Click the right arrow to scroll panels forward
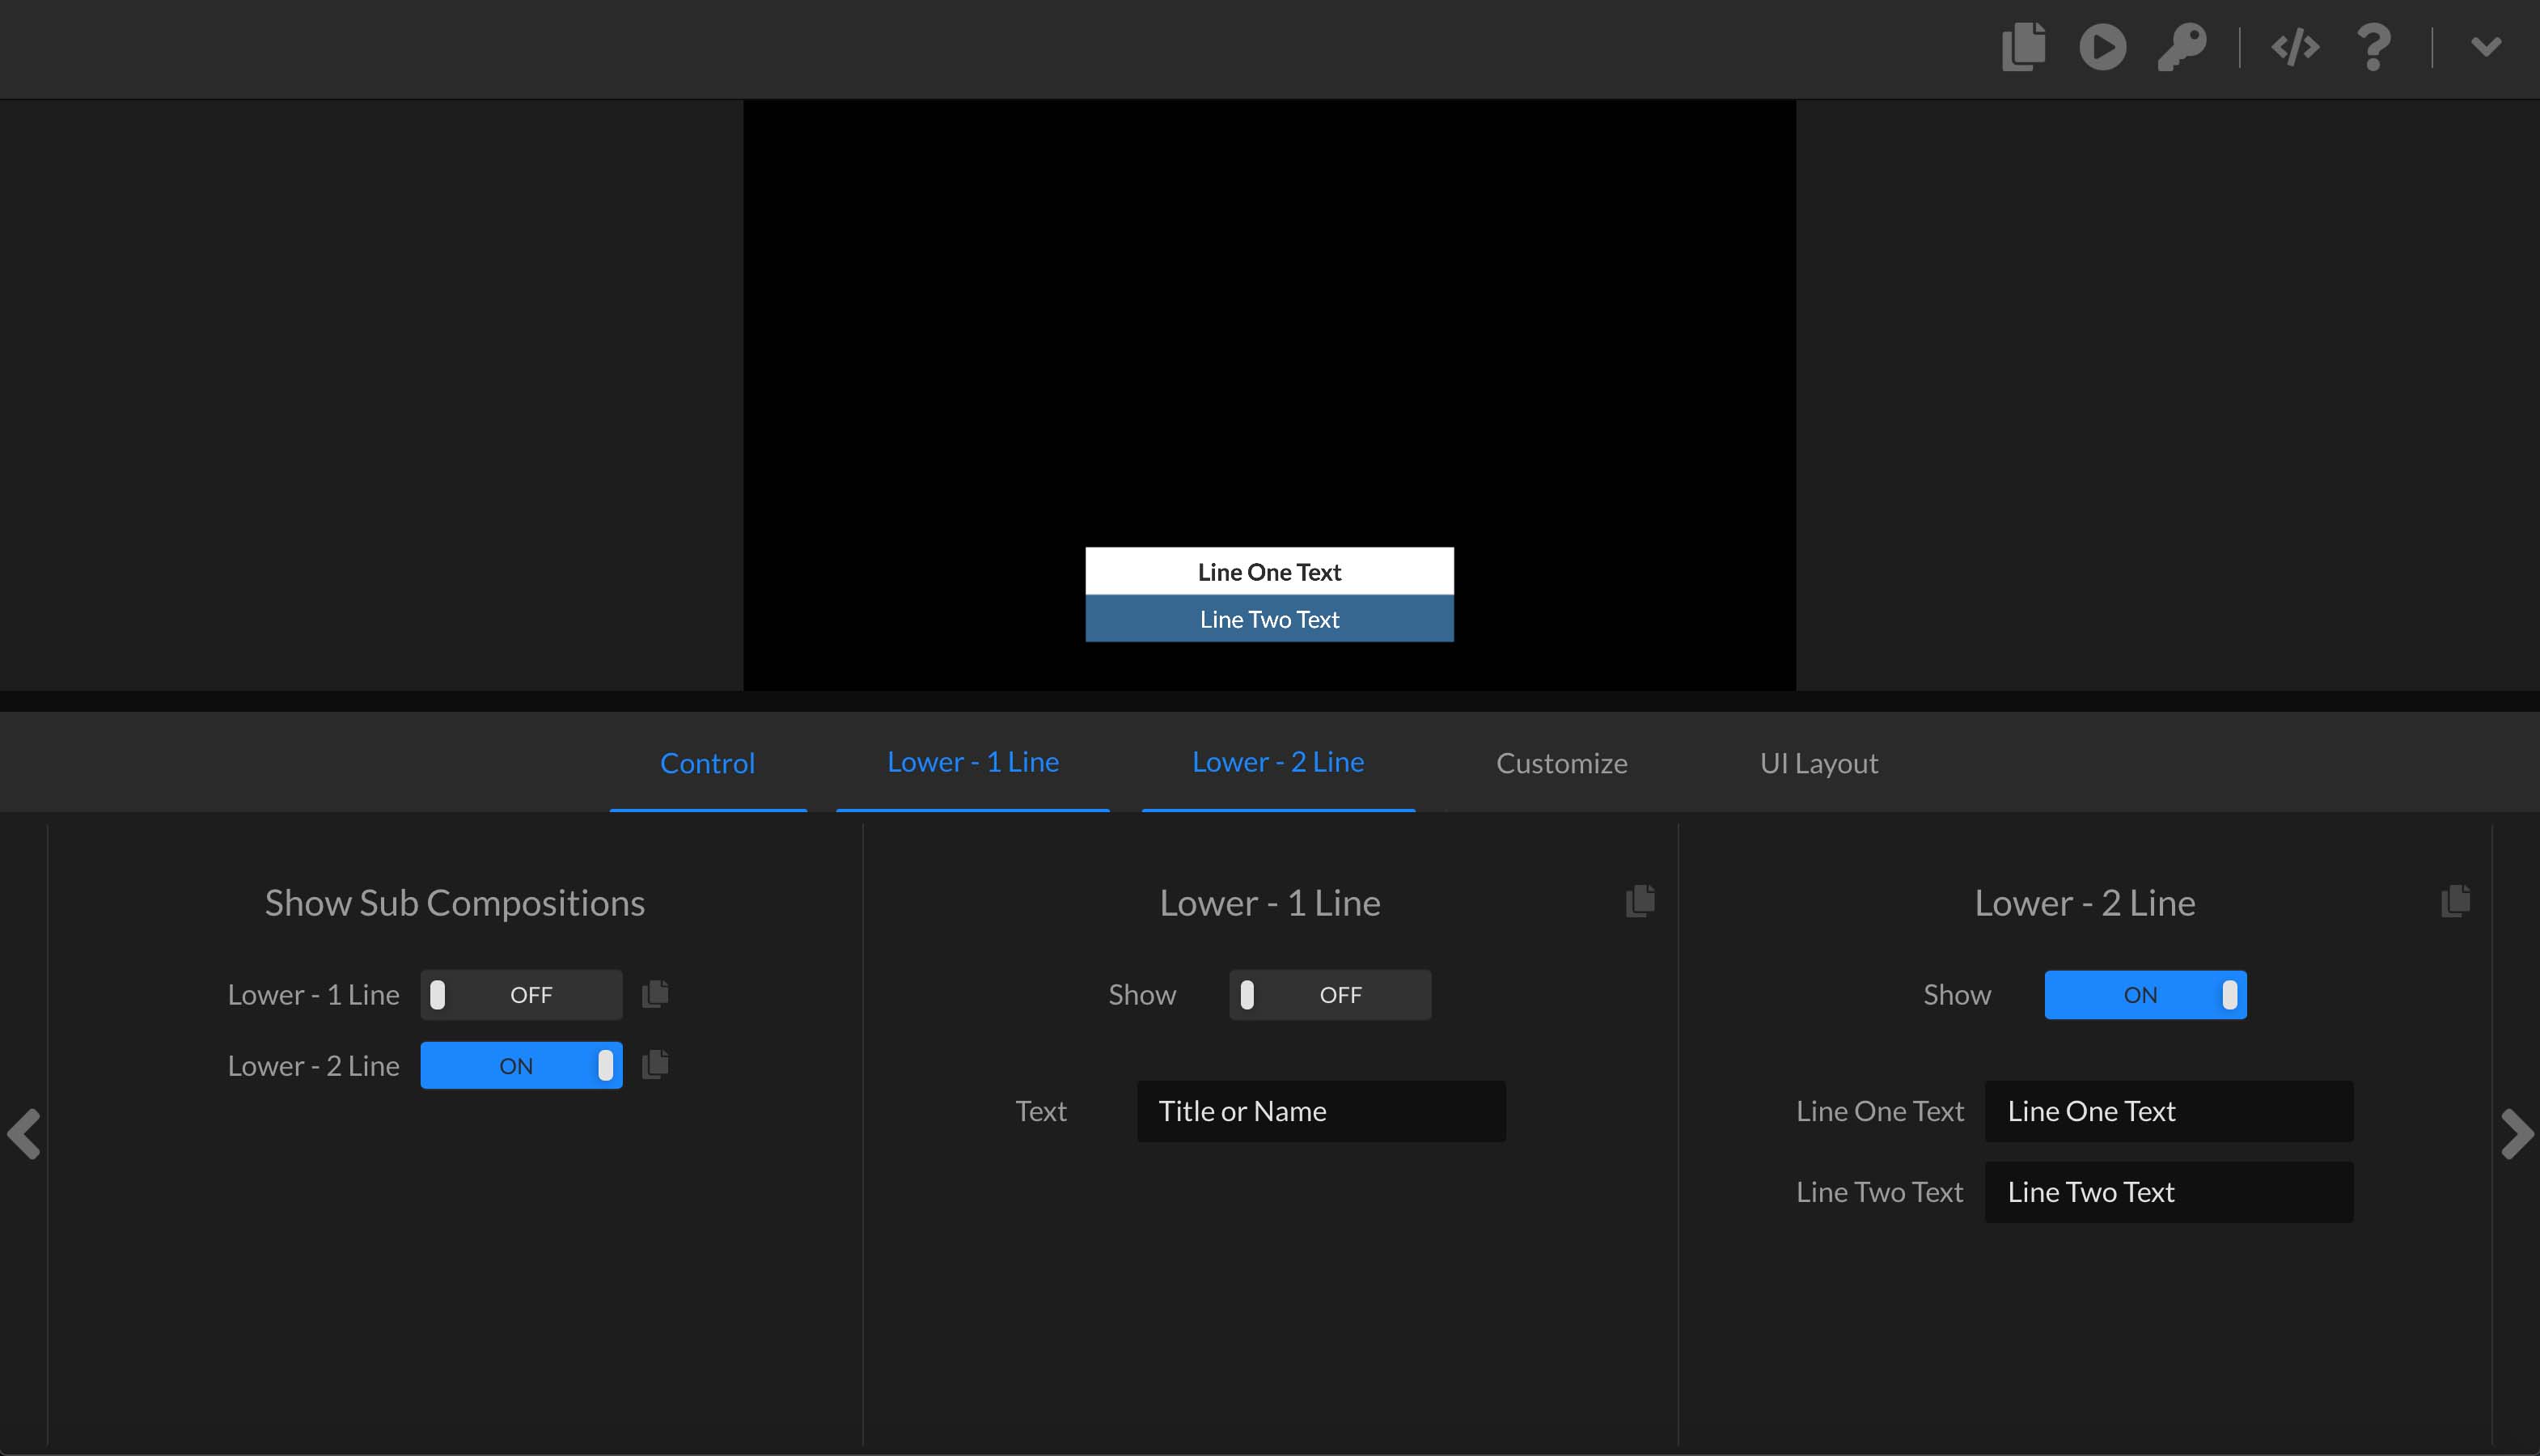Viewport: 2540px width, 1456px height. point(2517,1134)
